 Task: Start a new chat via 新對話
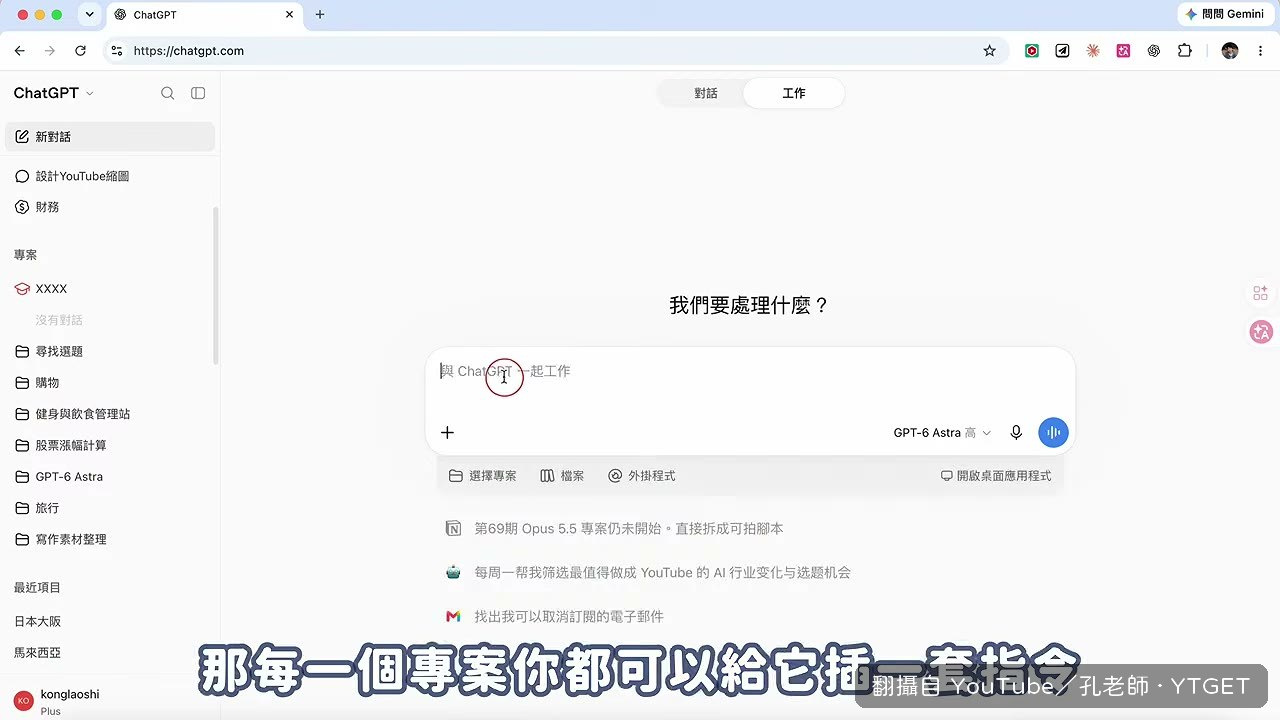(x=110, y=137)
